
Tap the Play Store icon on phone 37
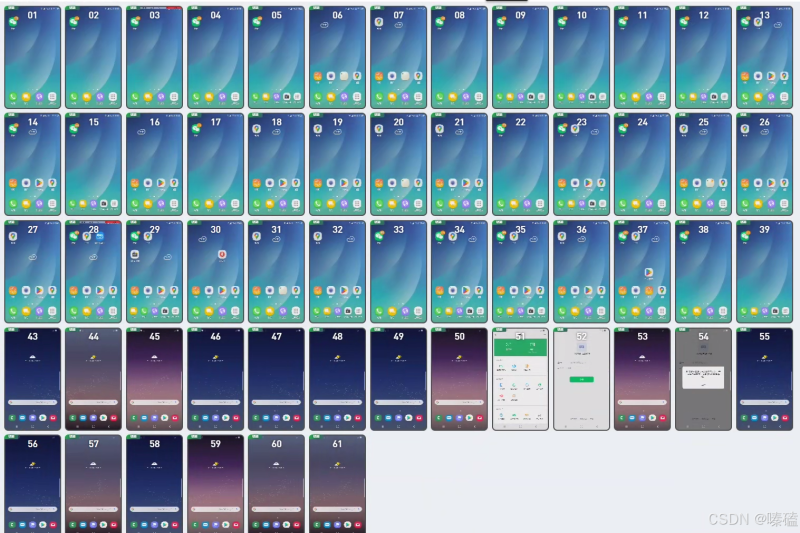(x=648, y=272)
